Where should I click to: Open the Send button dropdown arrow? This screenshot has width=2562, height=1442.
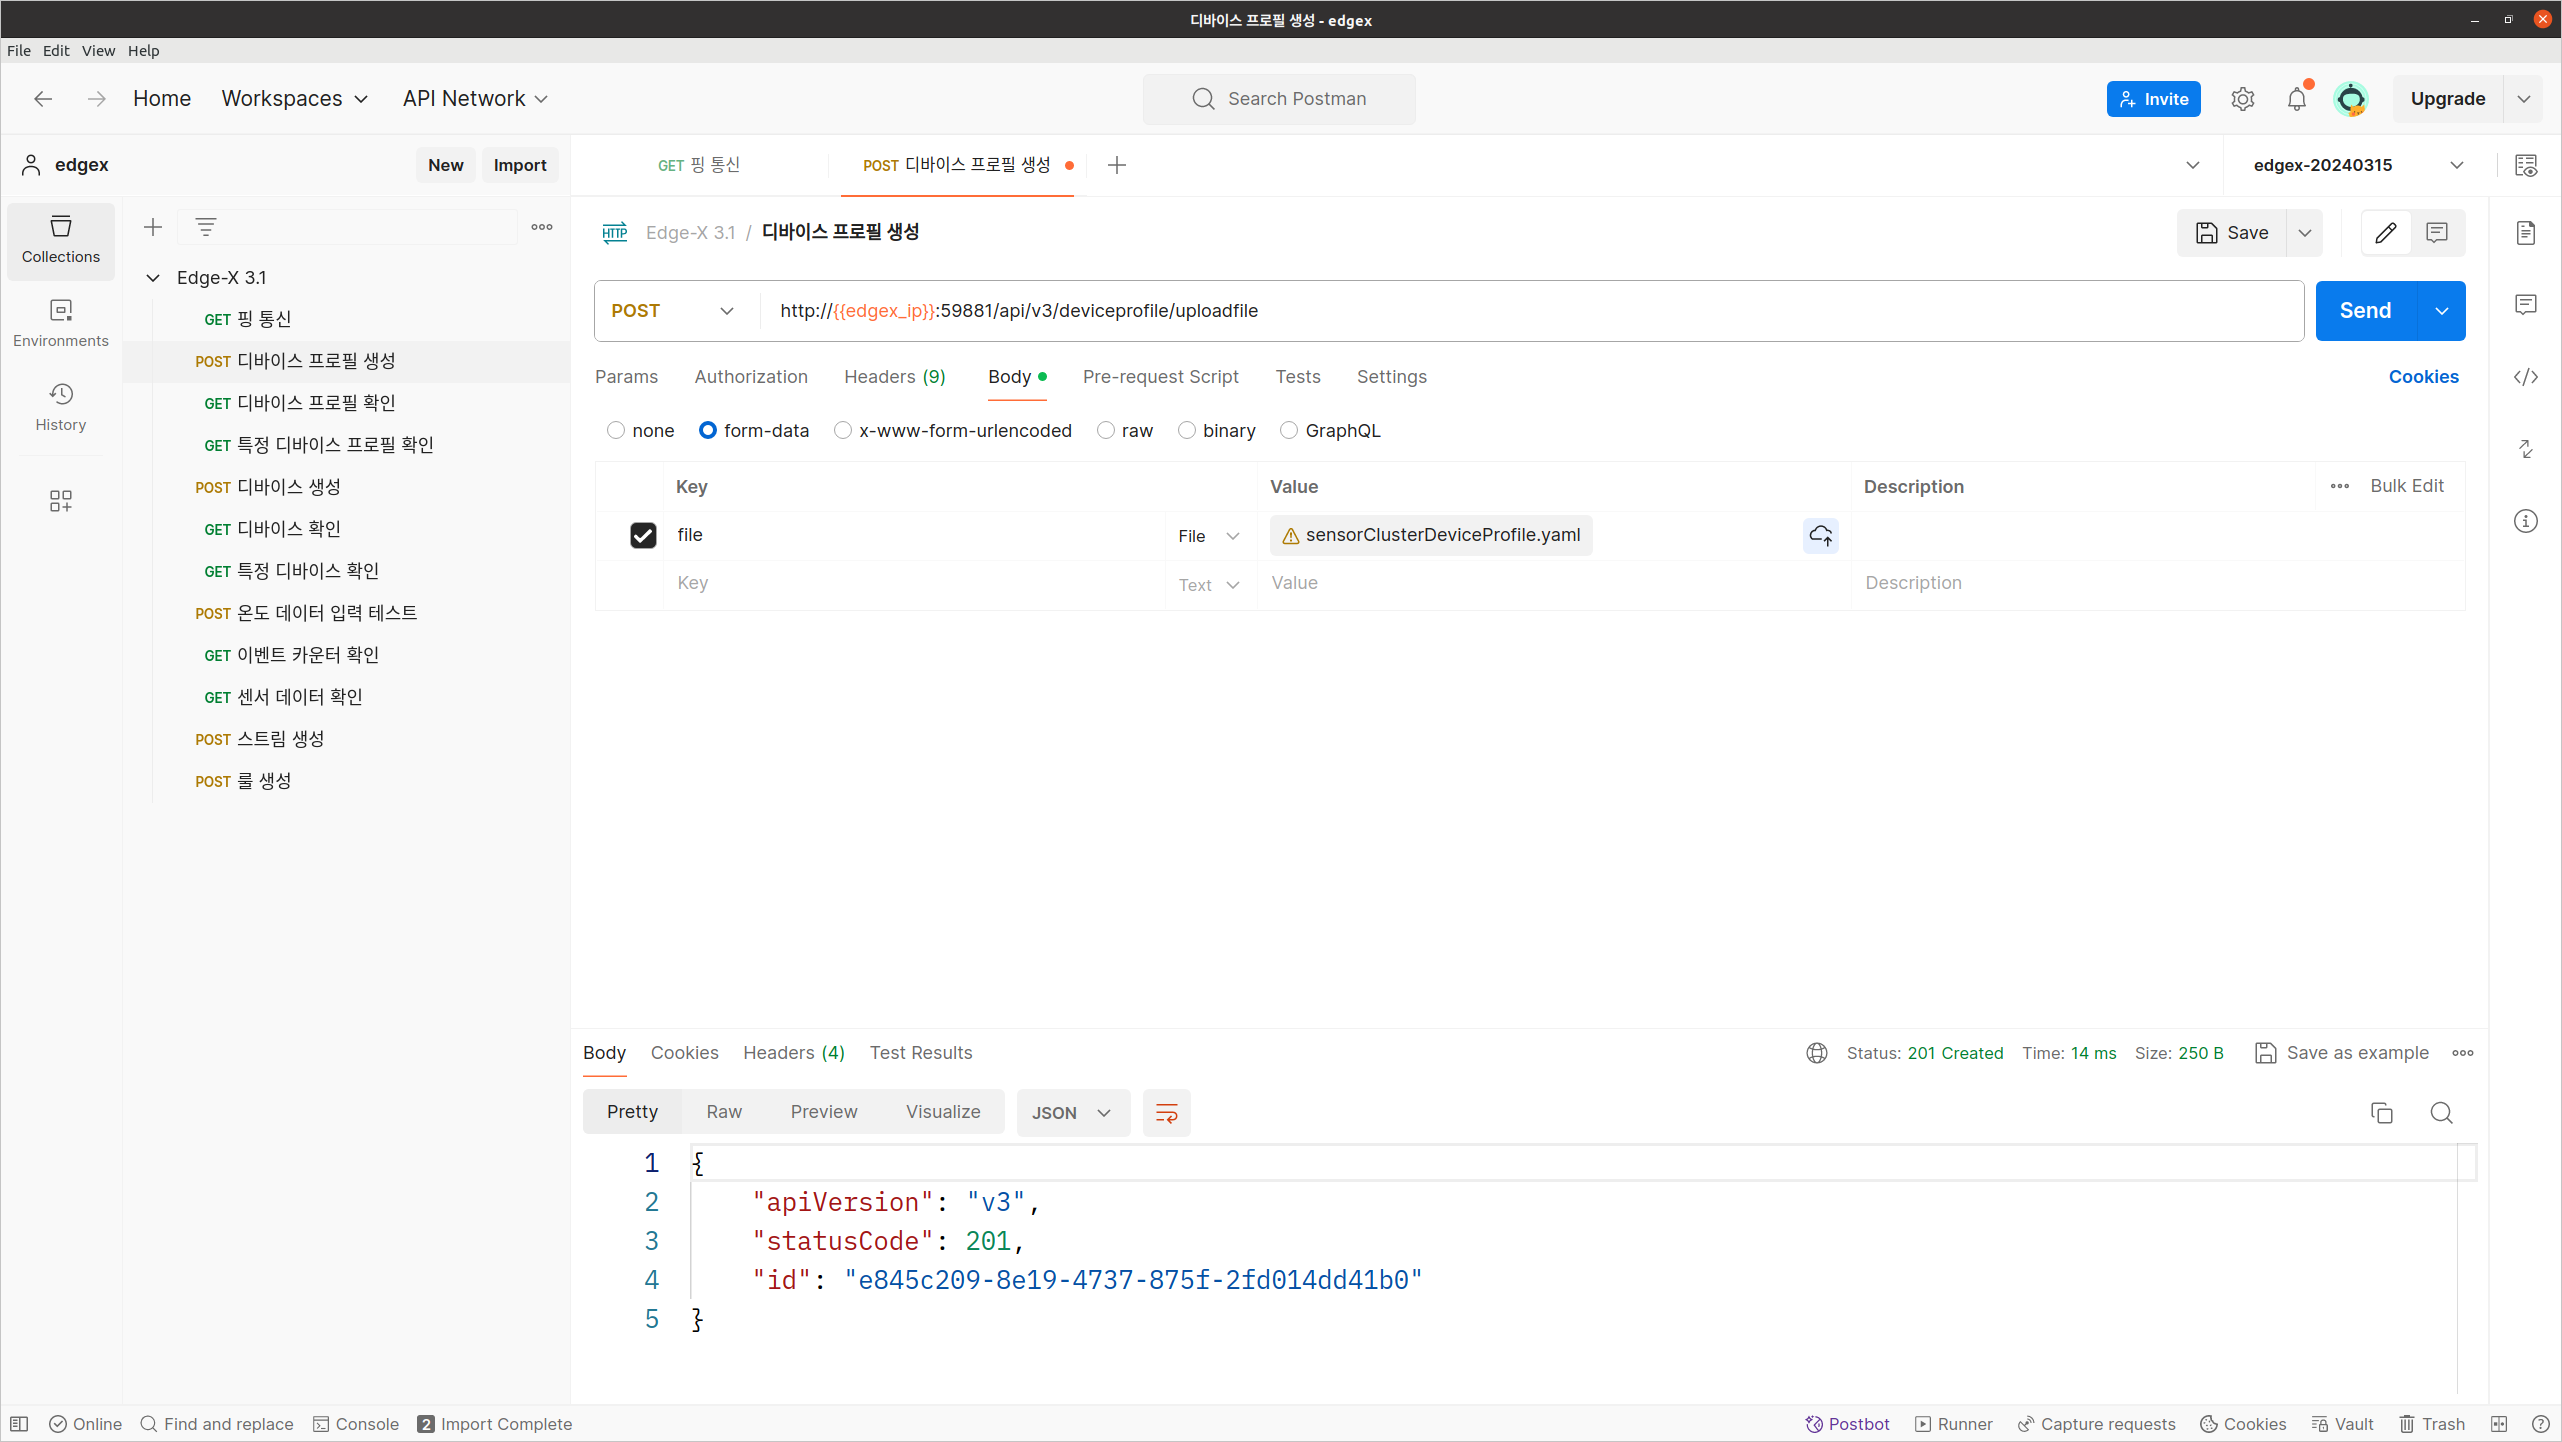(2442, 311)
